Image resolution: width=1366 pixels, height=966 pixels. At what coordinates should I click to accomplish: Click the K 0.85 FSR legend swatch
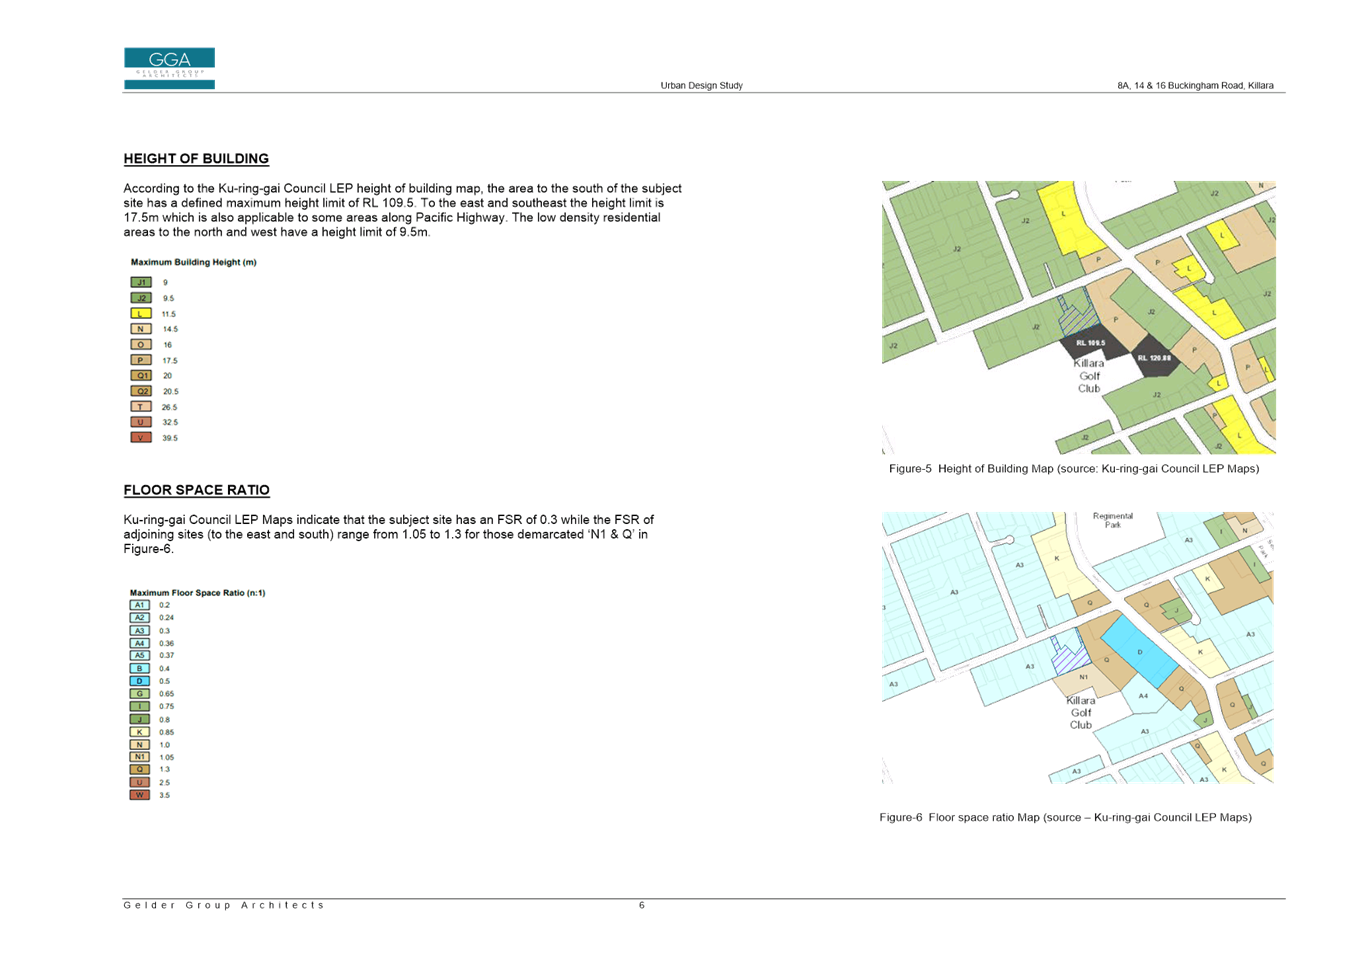[140, 732]
